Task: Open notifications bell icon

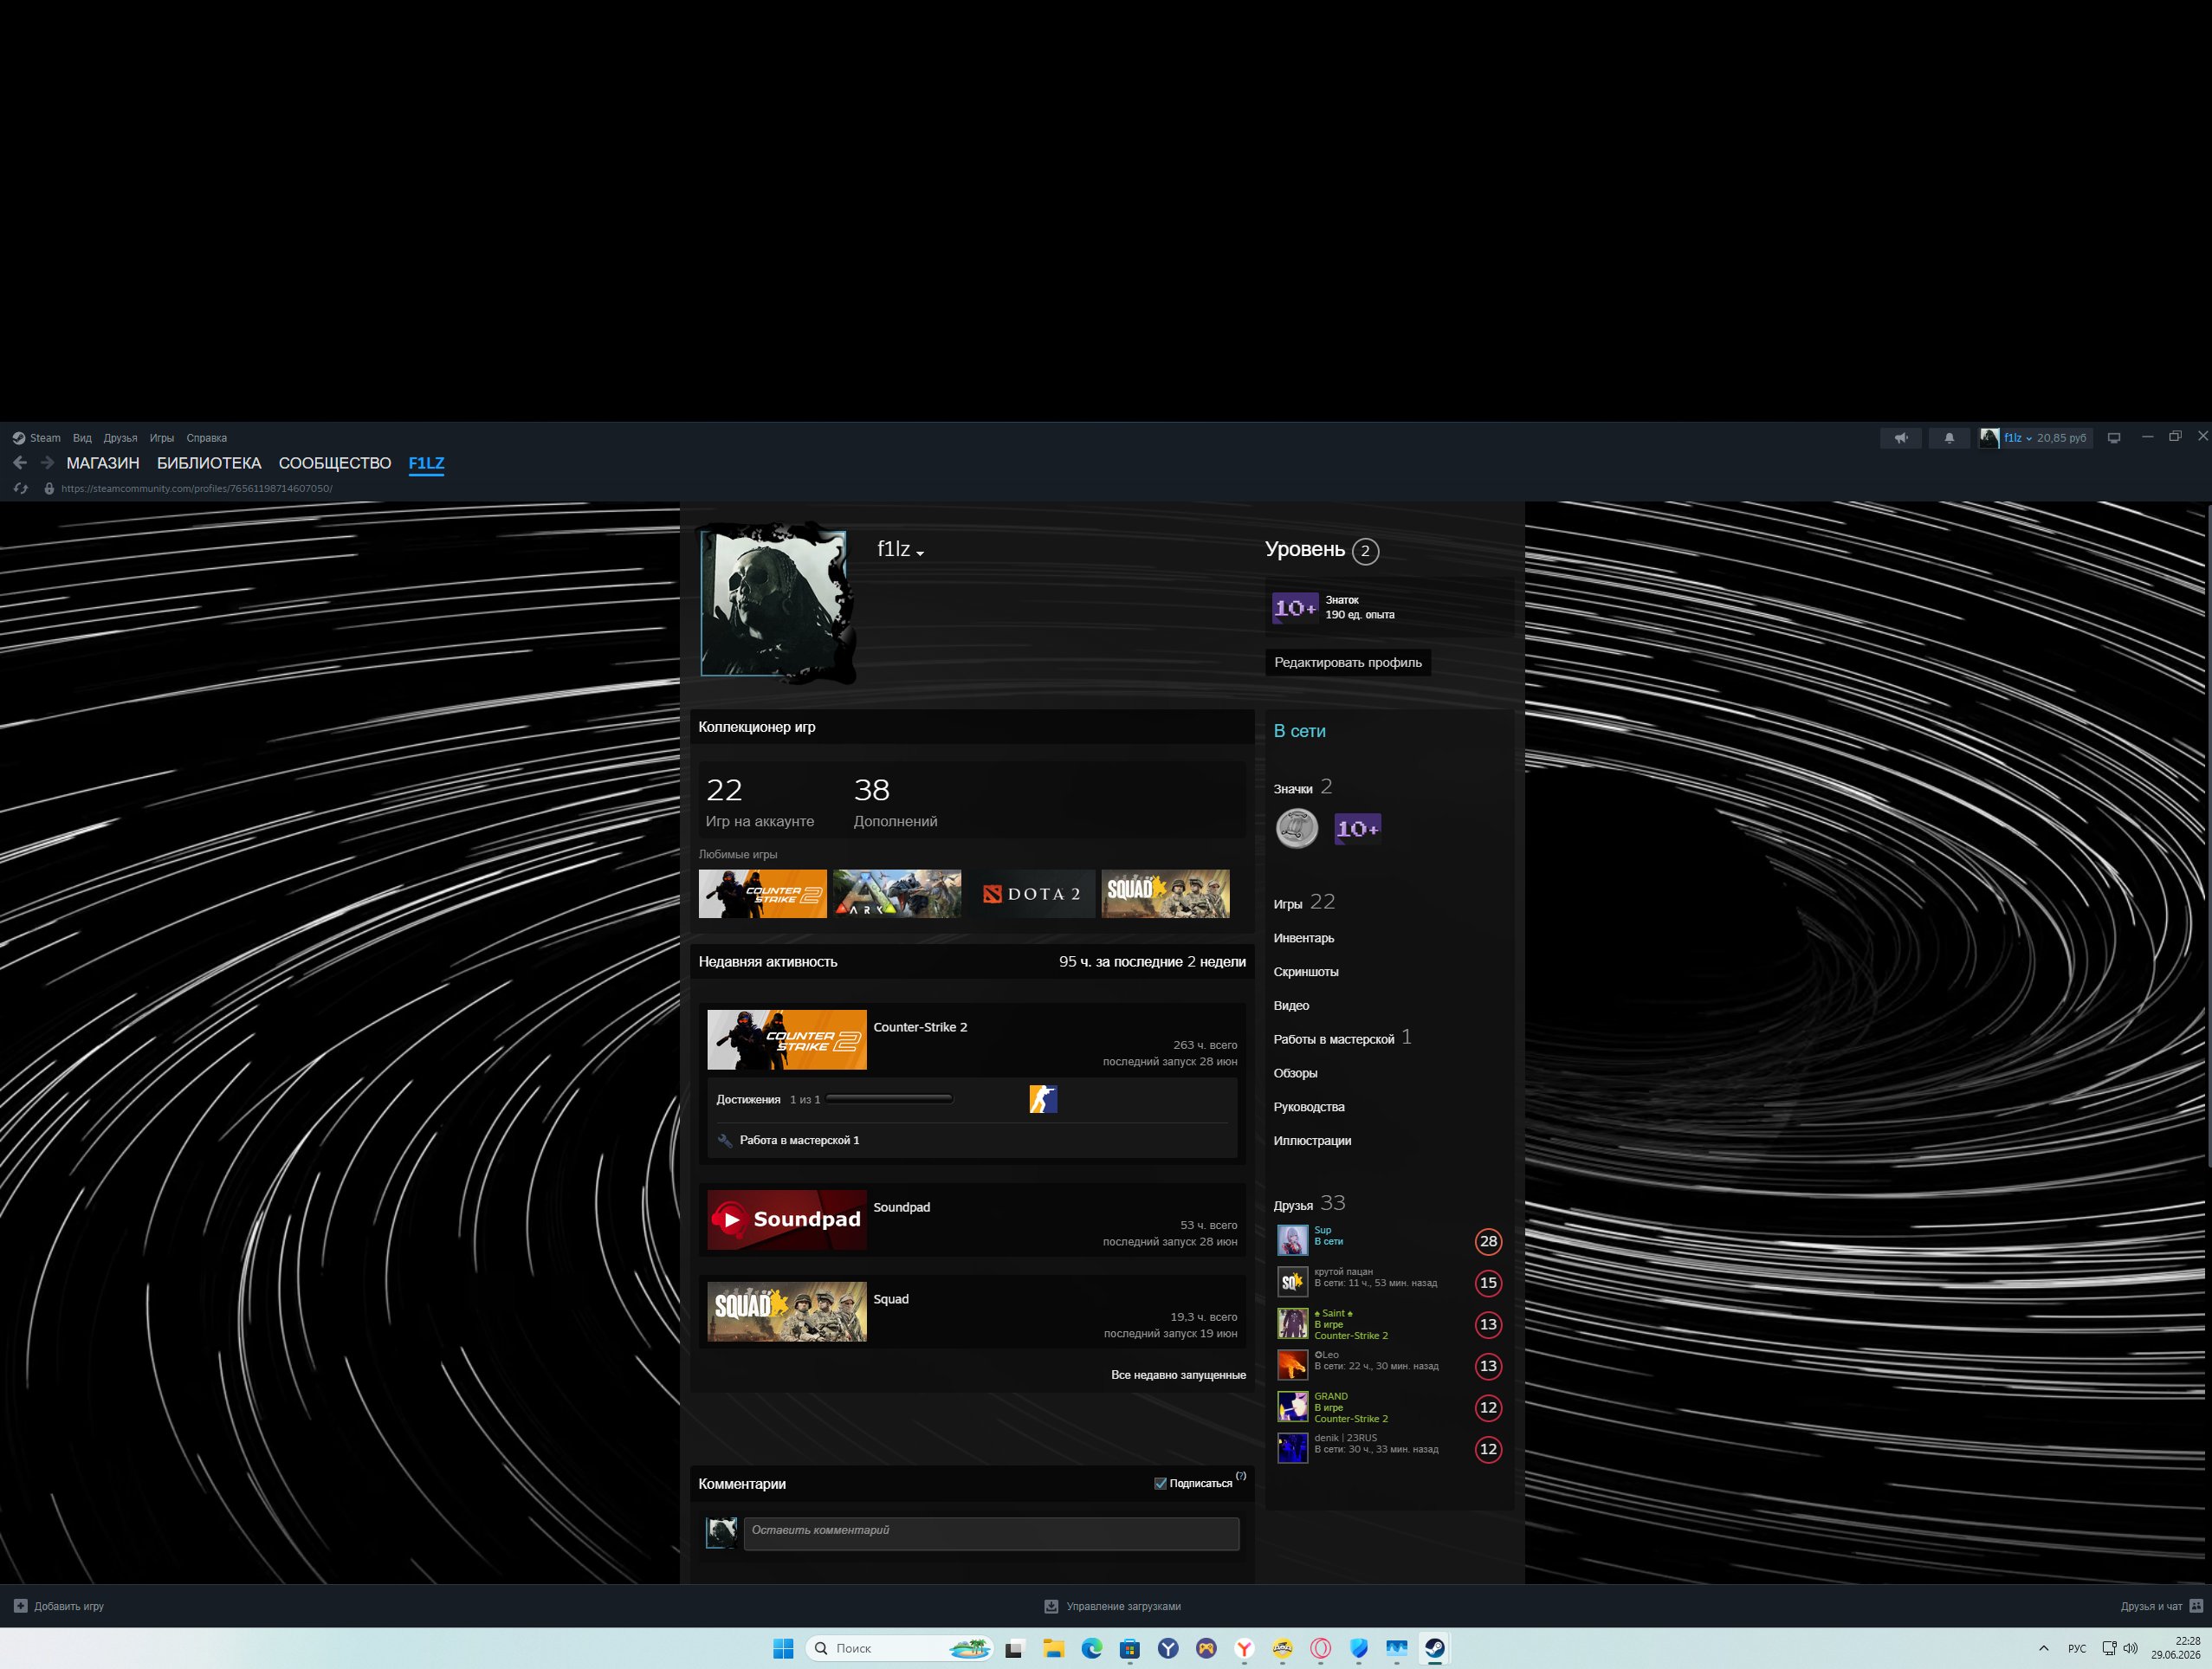Action: [x=1949, y=438]
